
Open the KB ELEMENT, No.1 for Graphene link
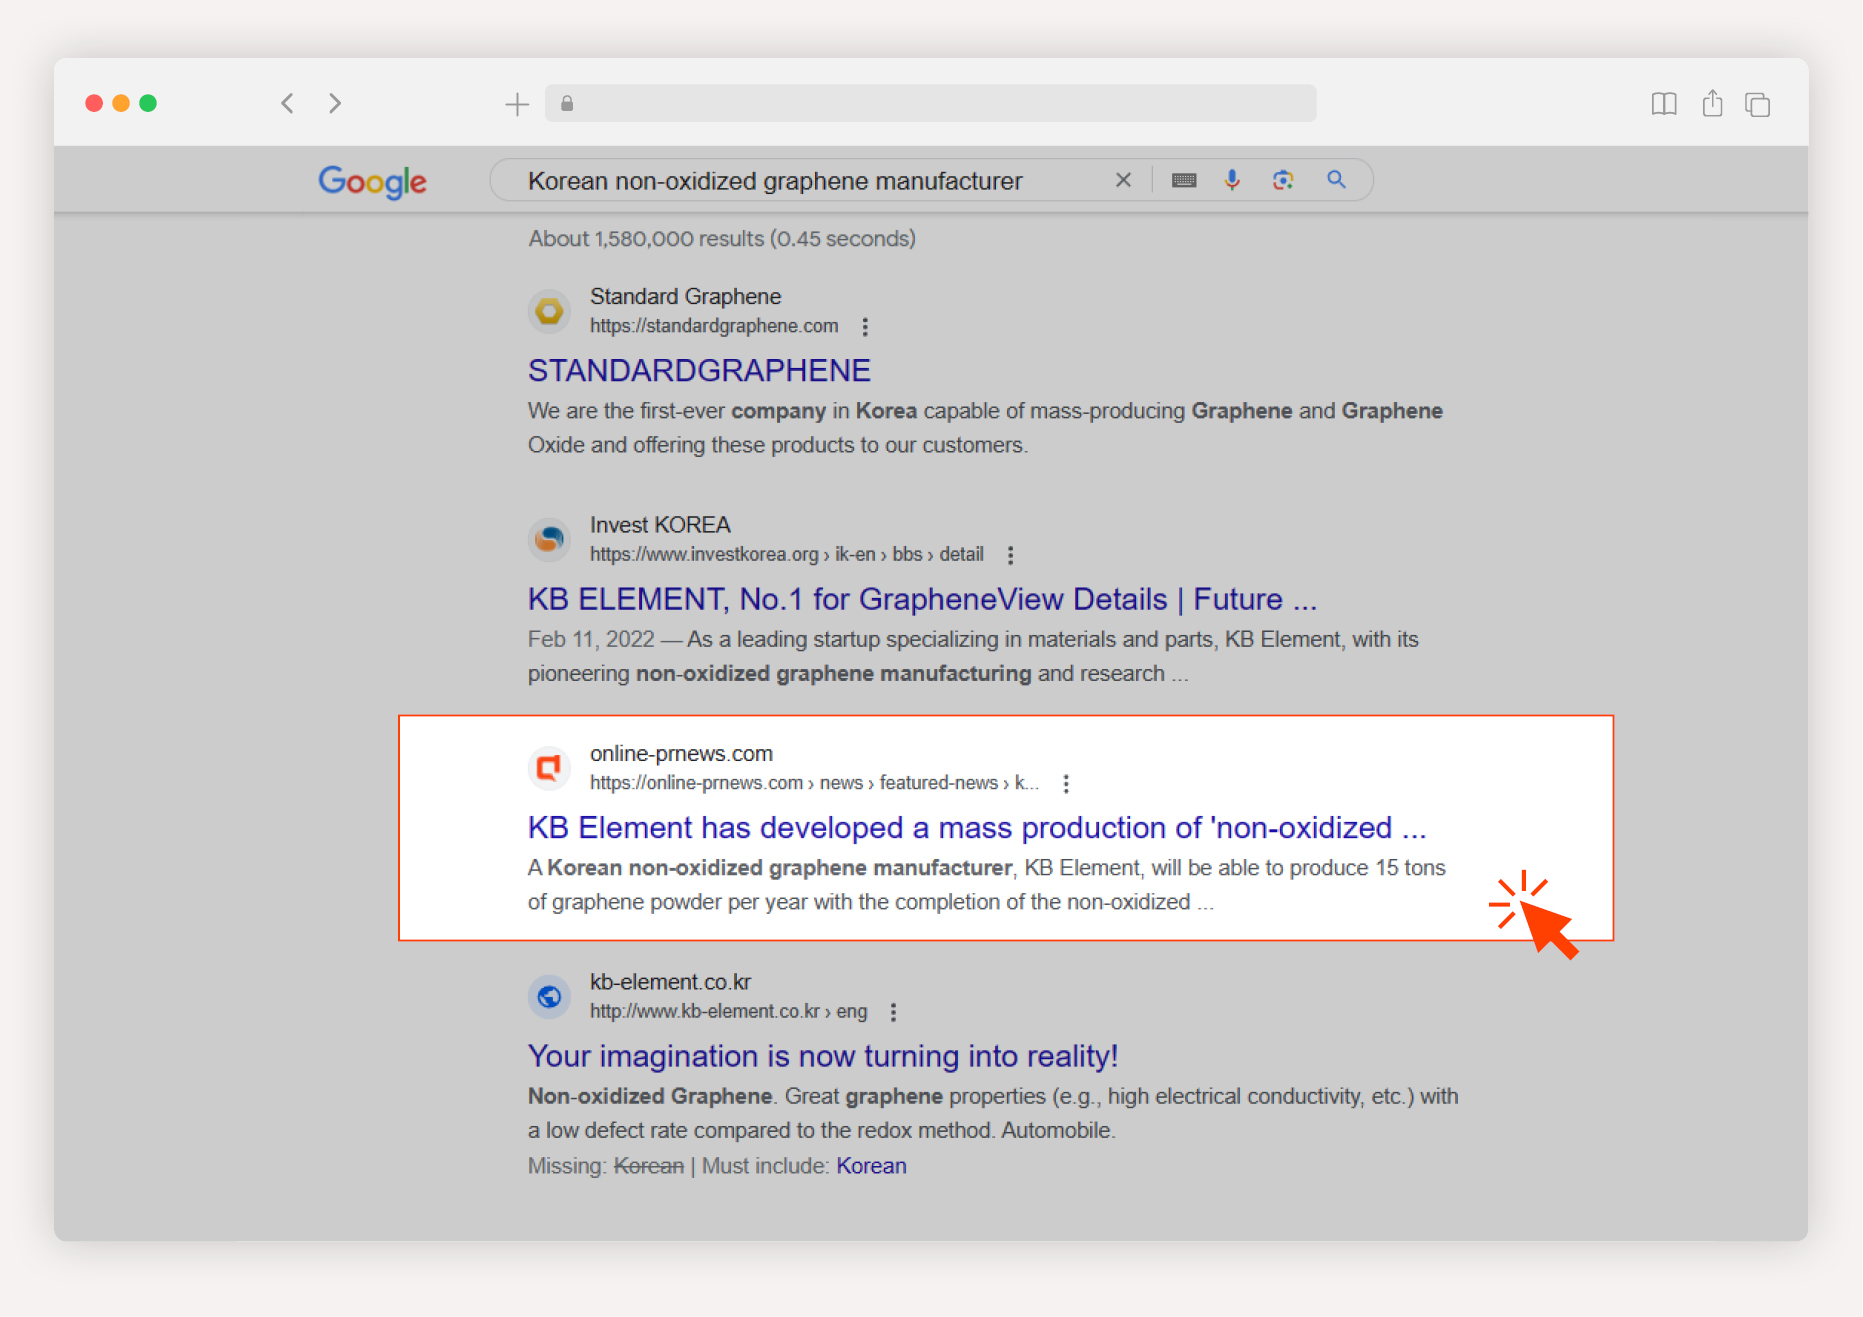922,599
